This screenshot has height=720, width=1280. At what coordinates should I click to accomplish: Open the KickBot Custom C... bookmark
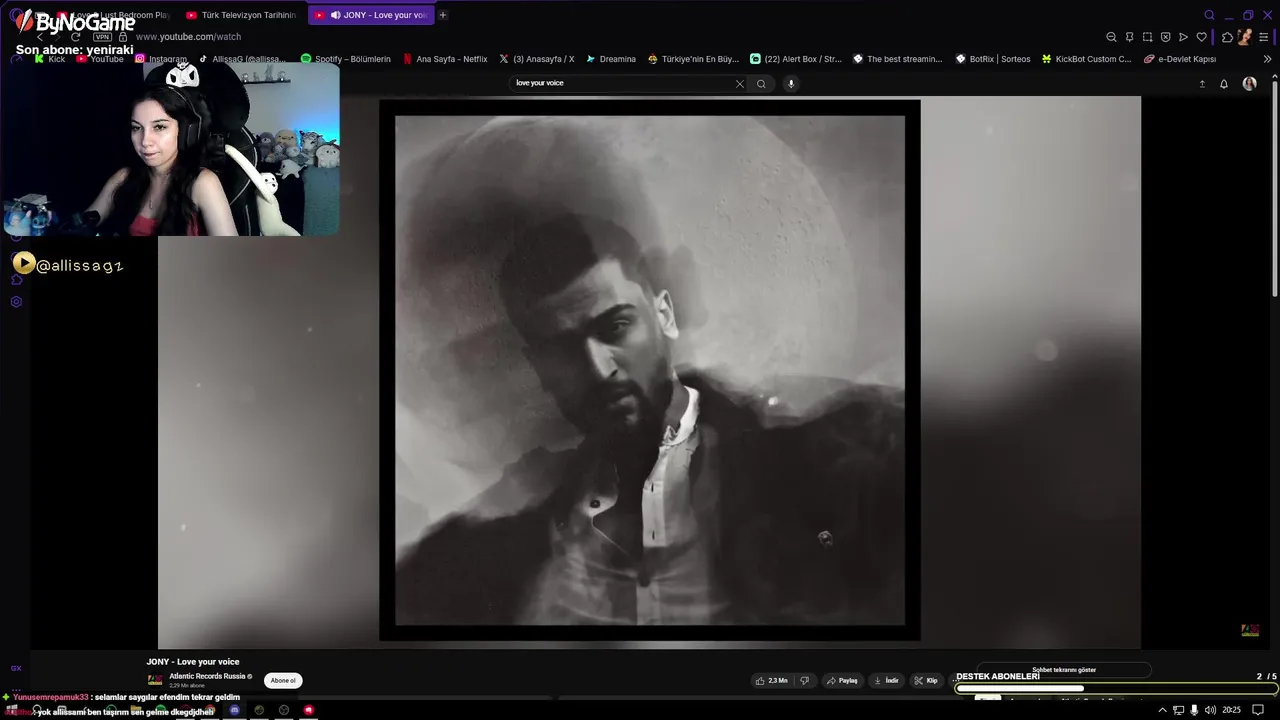point(1087,59)
